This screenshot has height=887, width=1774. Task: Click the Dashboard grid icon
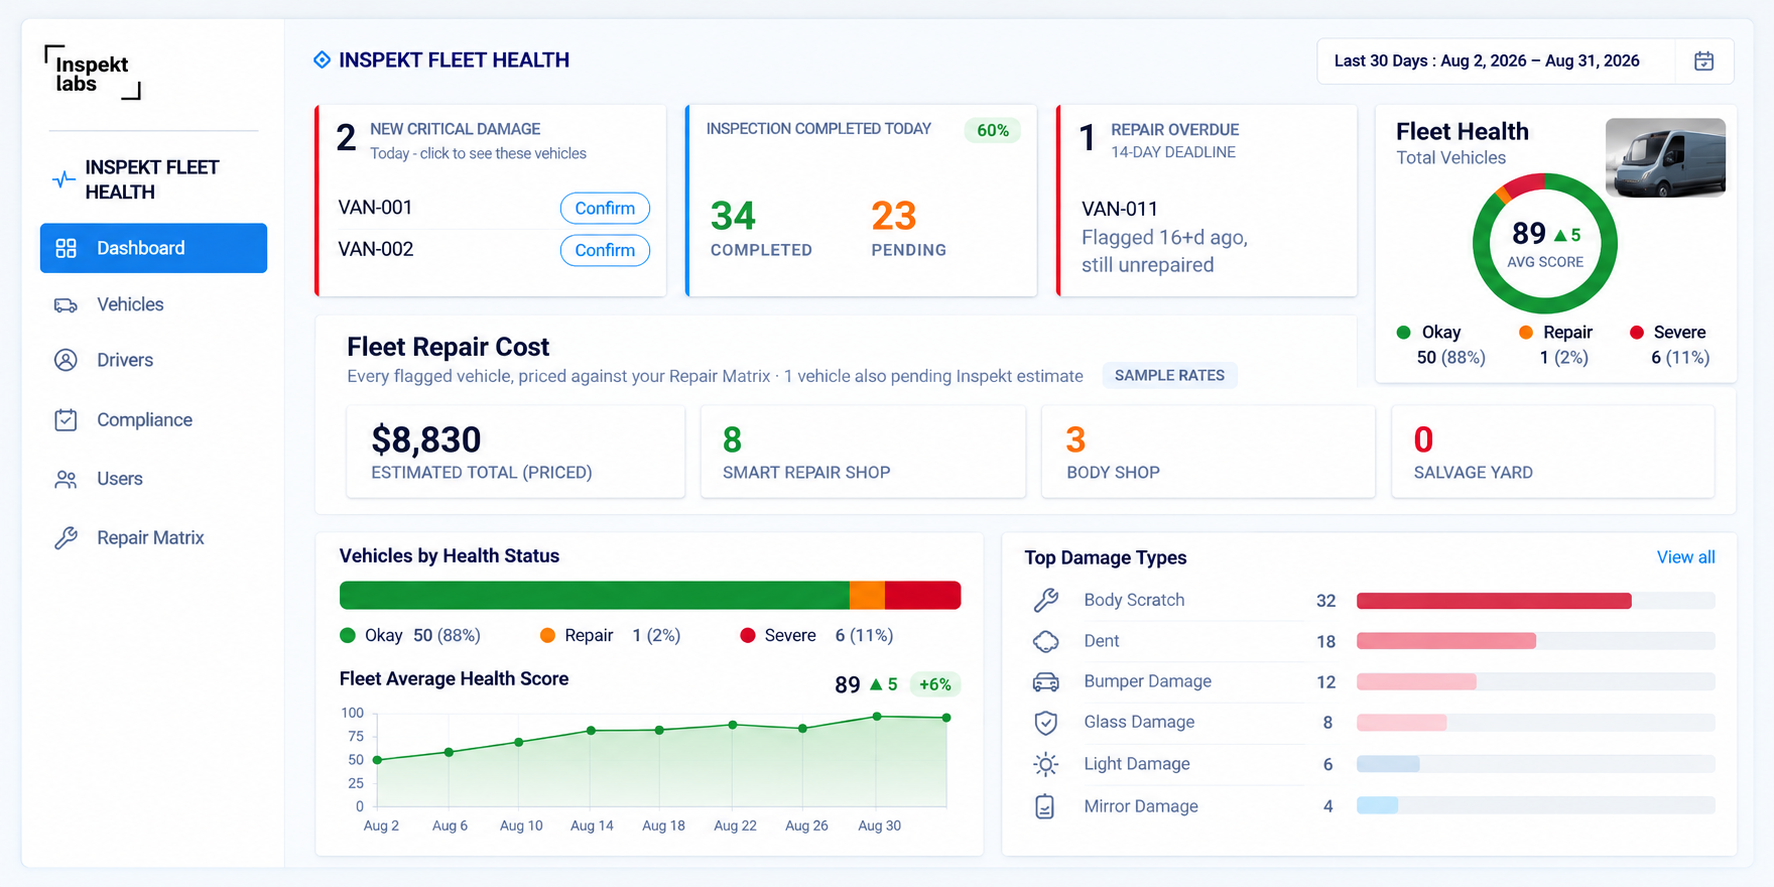[x=66, y=248]
